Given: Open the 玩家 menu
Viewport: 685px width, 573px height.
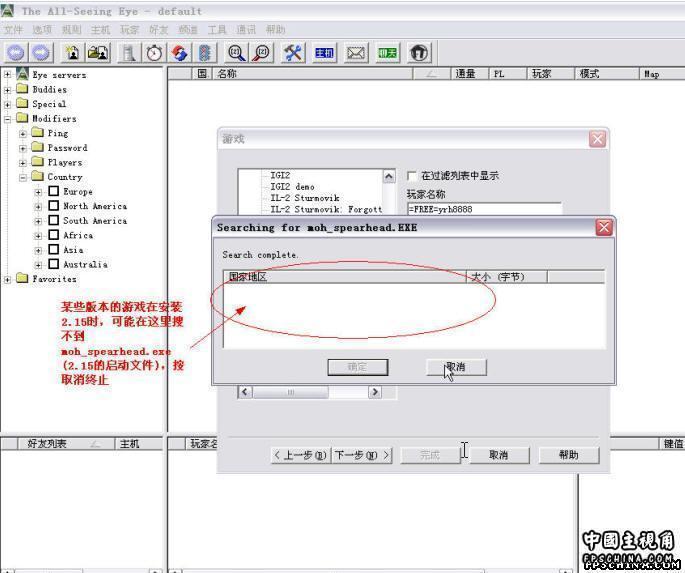Looking at the screenshot, I should (x=130, y=30).
